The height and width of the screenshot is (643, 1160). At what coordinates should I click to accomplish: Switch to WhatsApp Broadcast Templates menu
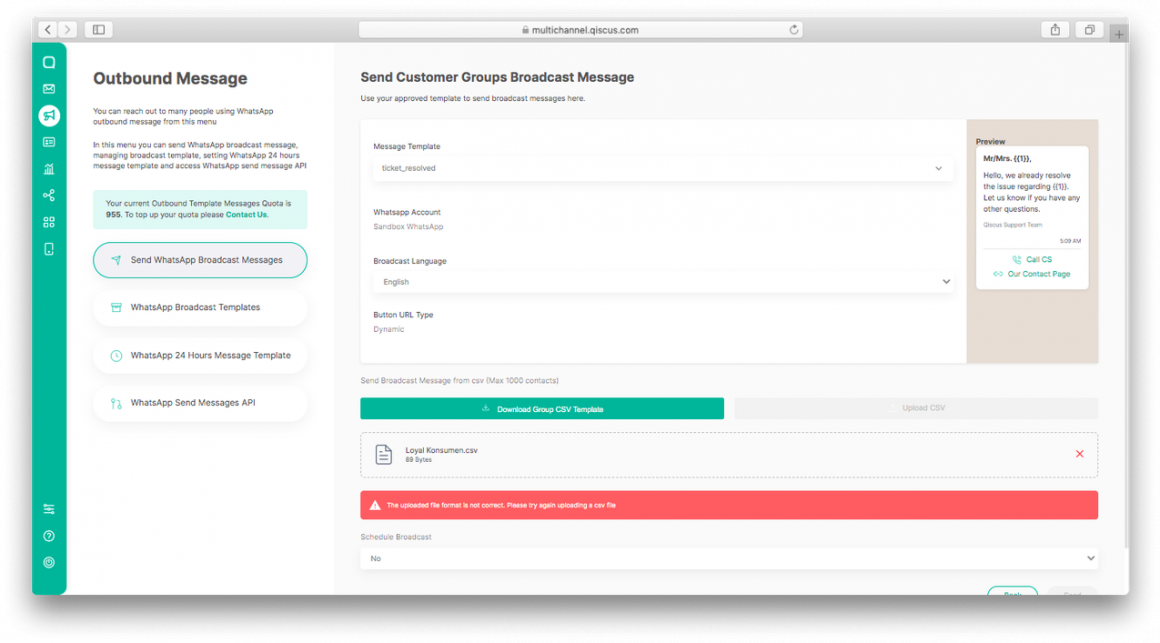coord(200,308)
